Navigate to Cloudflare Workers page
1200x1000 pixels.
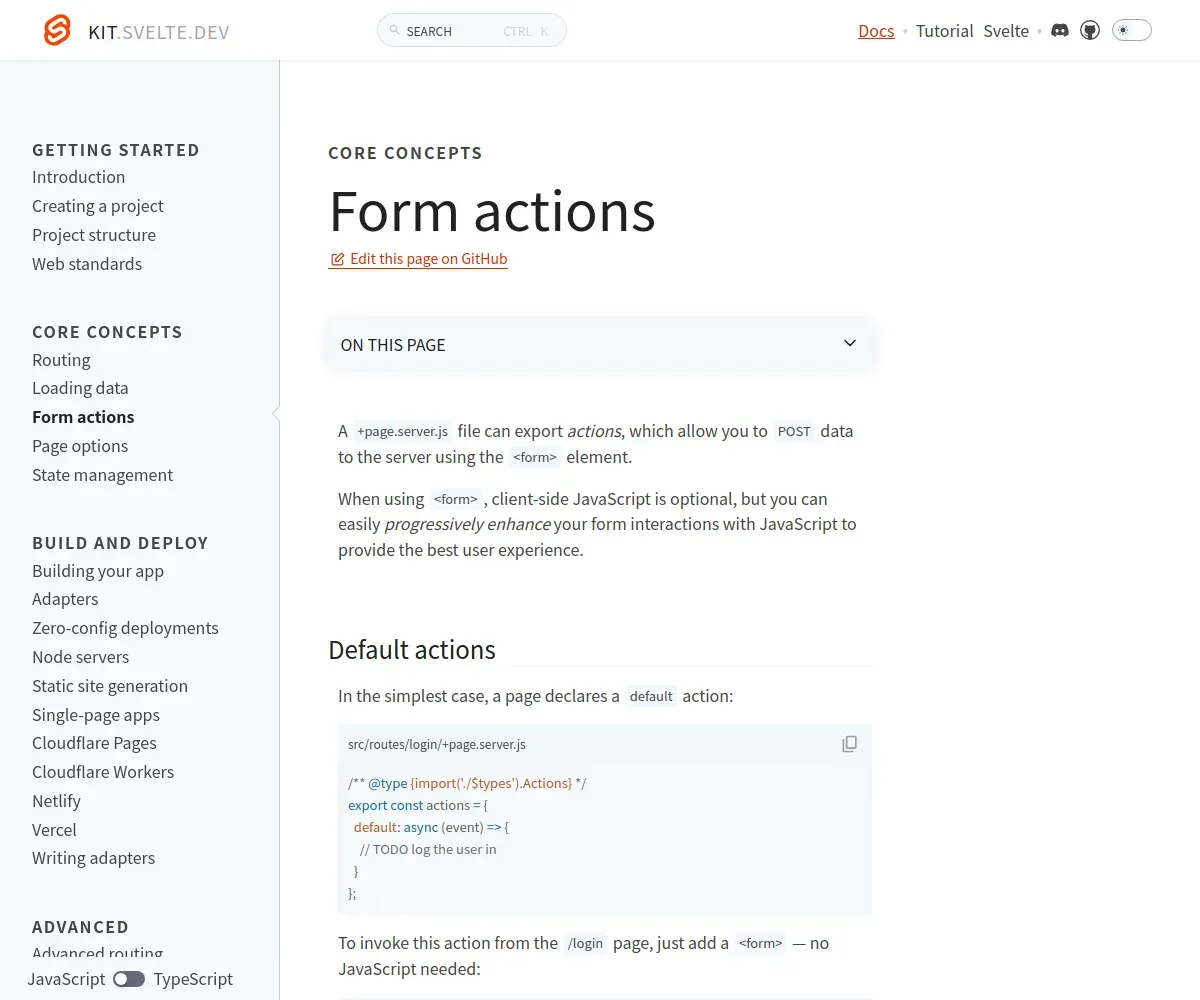pos(103,772)
